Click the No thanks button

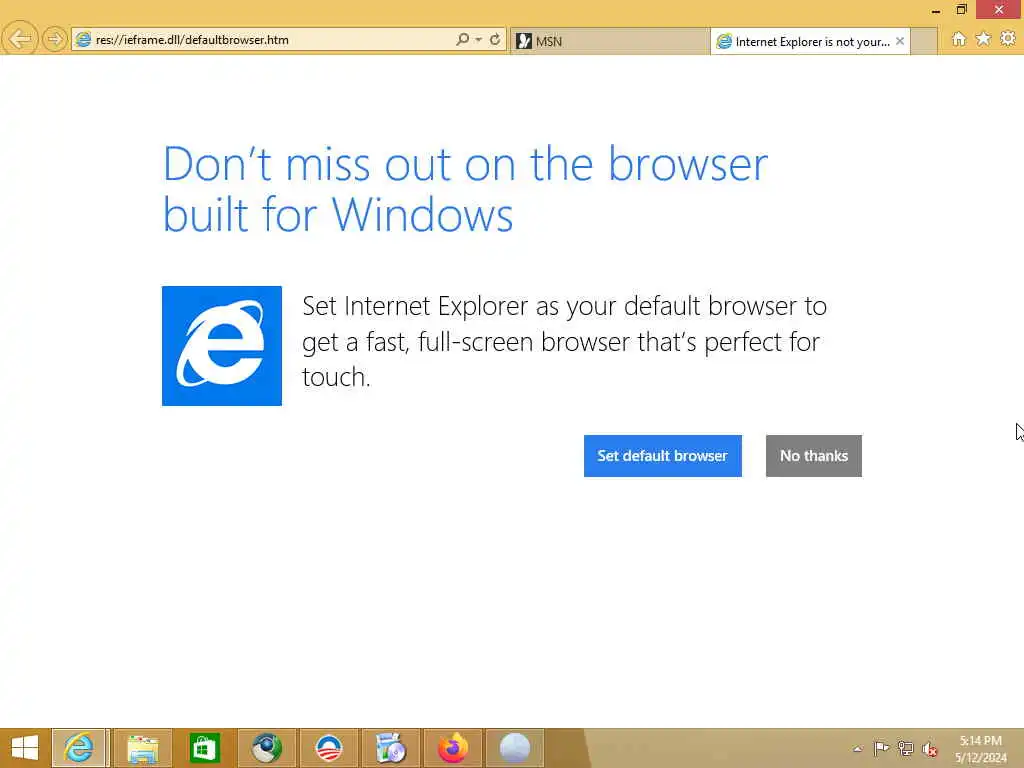click(814, 456)
